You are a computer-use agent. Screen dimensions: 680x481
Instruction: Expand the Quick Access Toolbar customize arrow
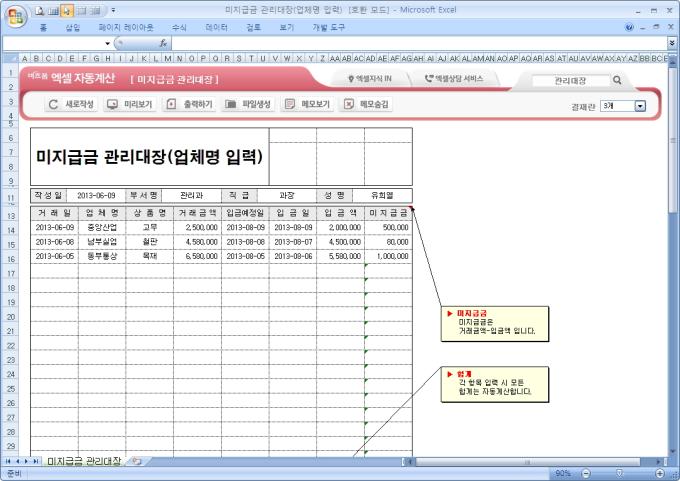pyautogui.click(x=114, y=9)
